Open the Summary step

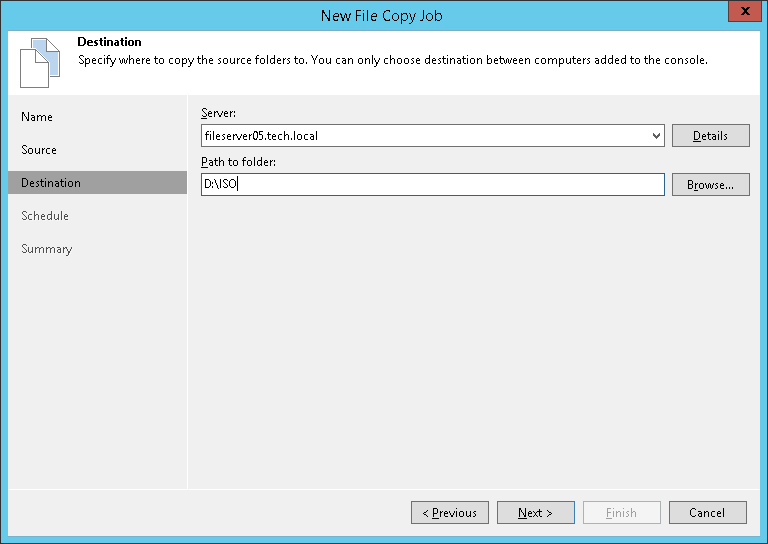[47, 249]
